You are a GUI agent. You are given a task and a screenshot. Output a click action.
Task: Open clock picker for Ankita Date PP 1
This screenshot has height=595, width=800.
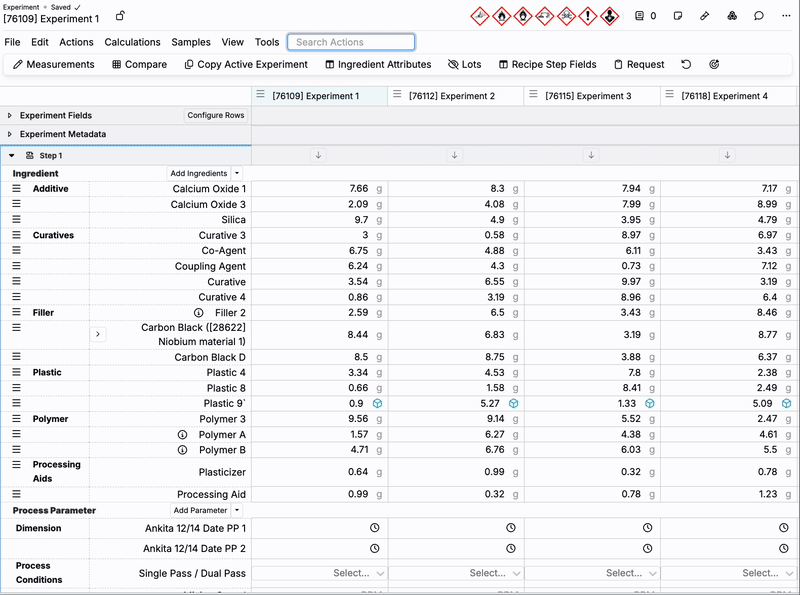[375, 527]
